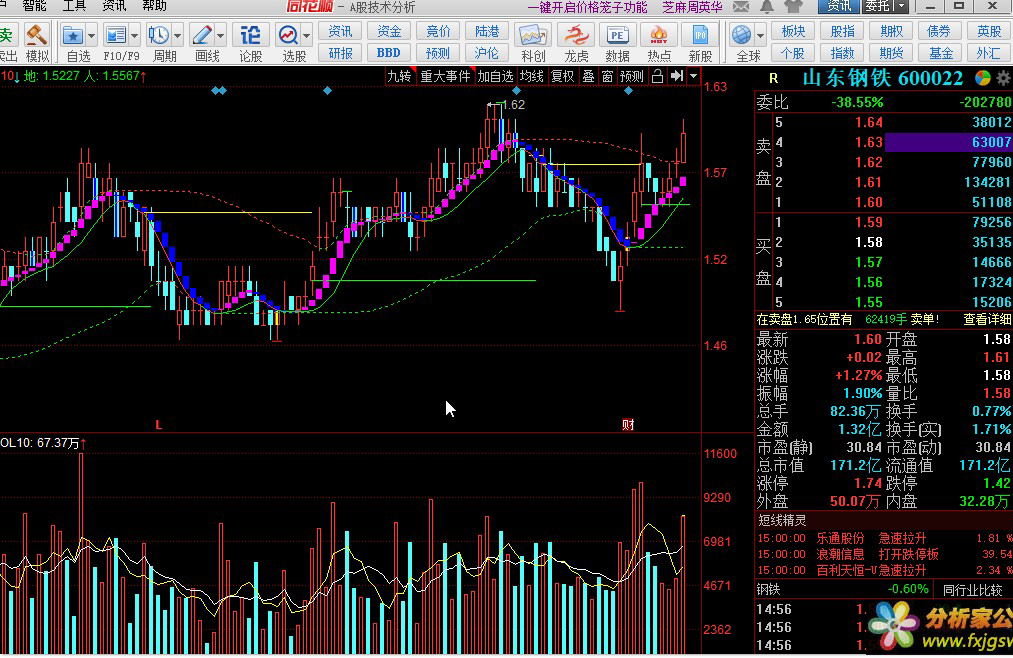
Task: Toggle 均线 moving averages display
Action: click(x=532, y=76)
